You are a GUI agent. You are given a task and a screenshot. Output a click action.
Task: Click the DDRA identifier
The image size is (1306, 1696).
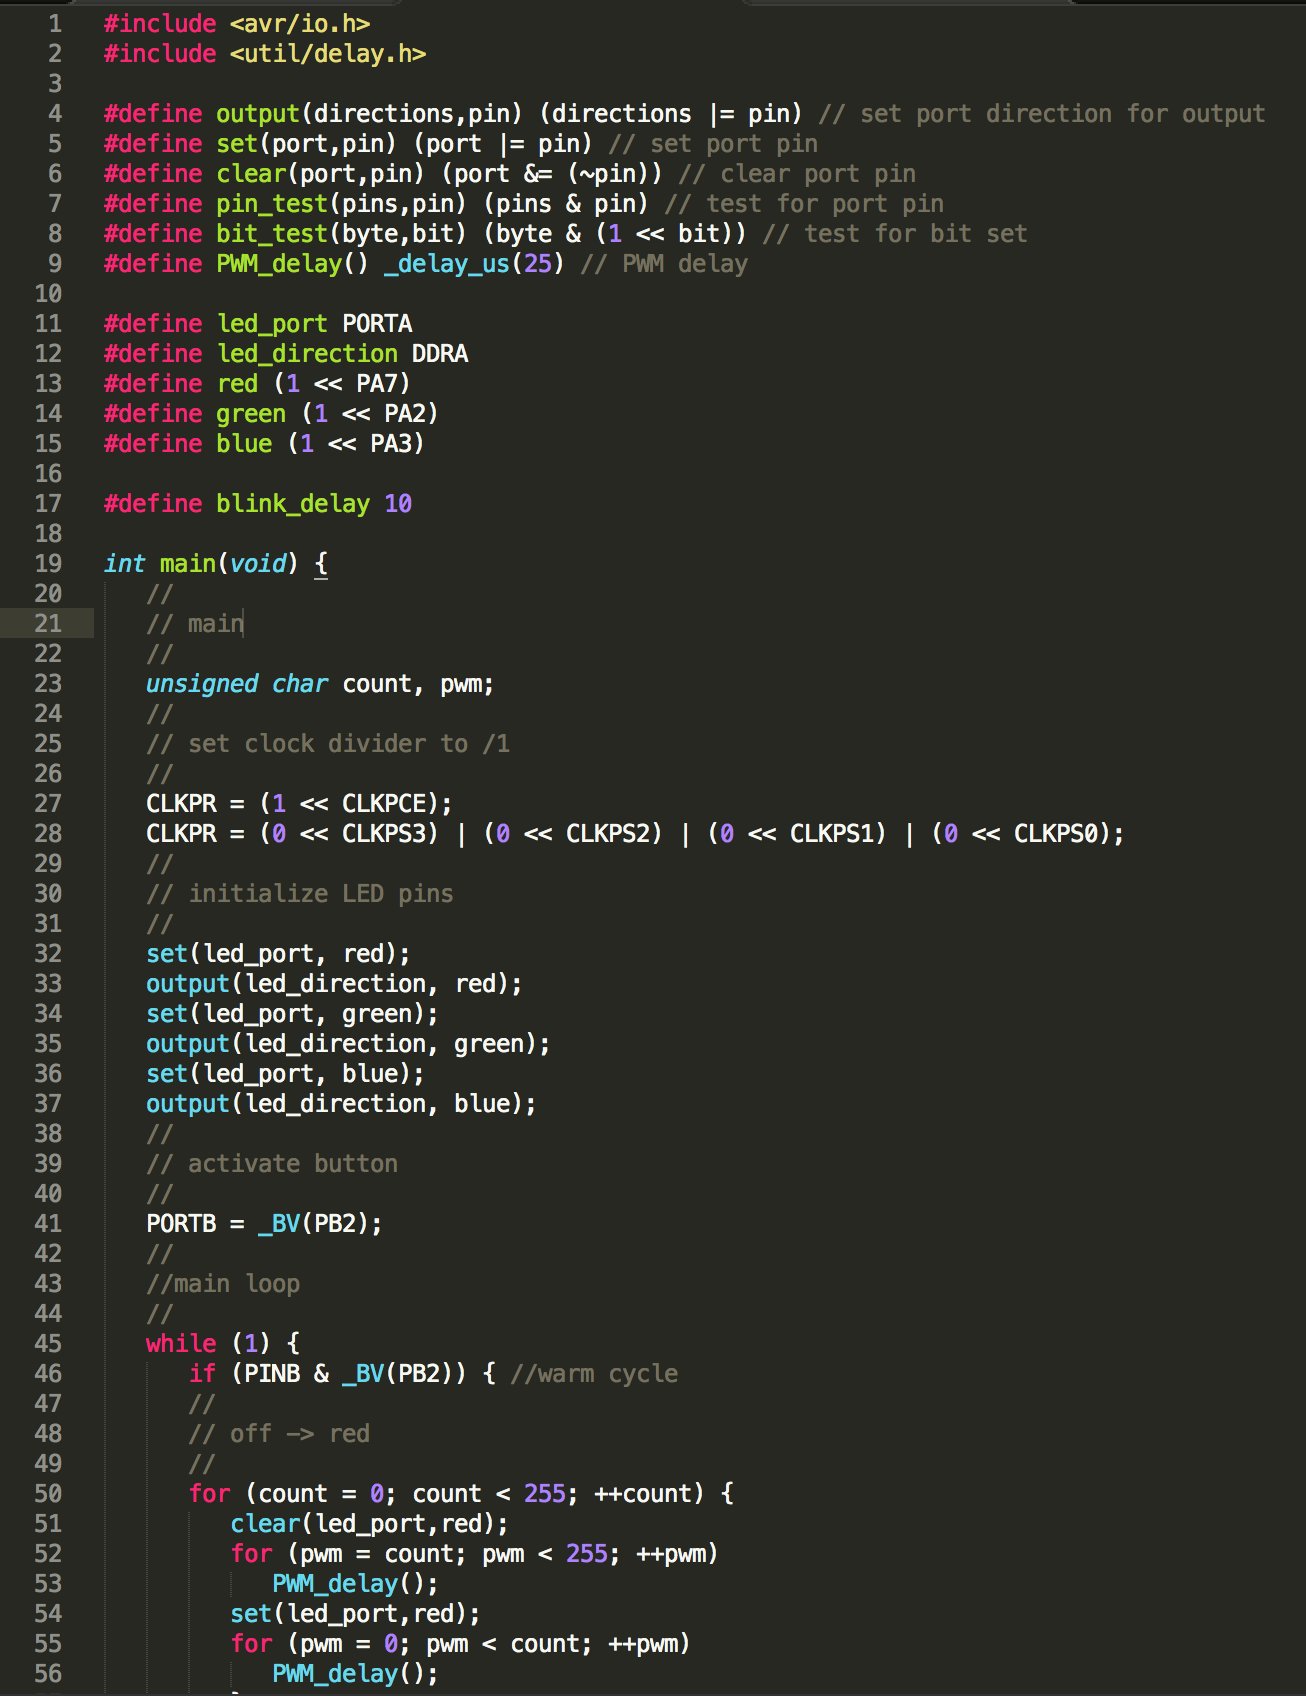440,354
